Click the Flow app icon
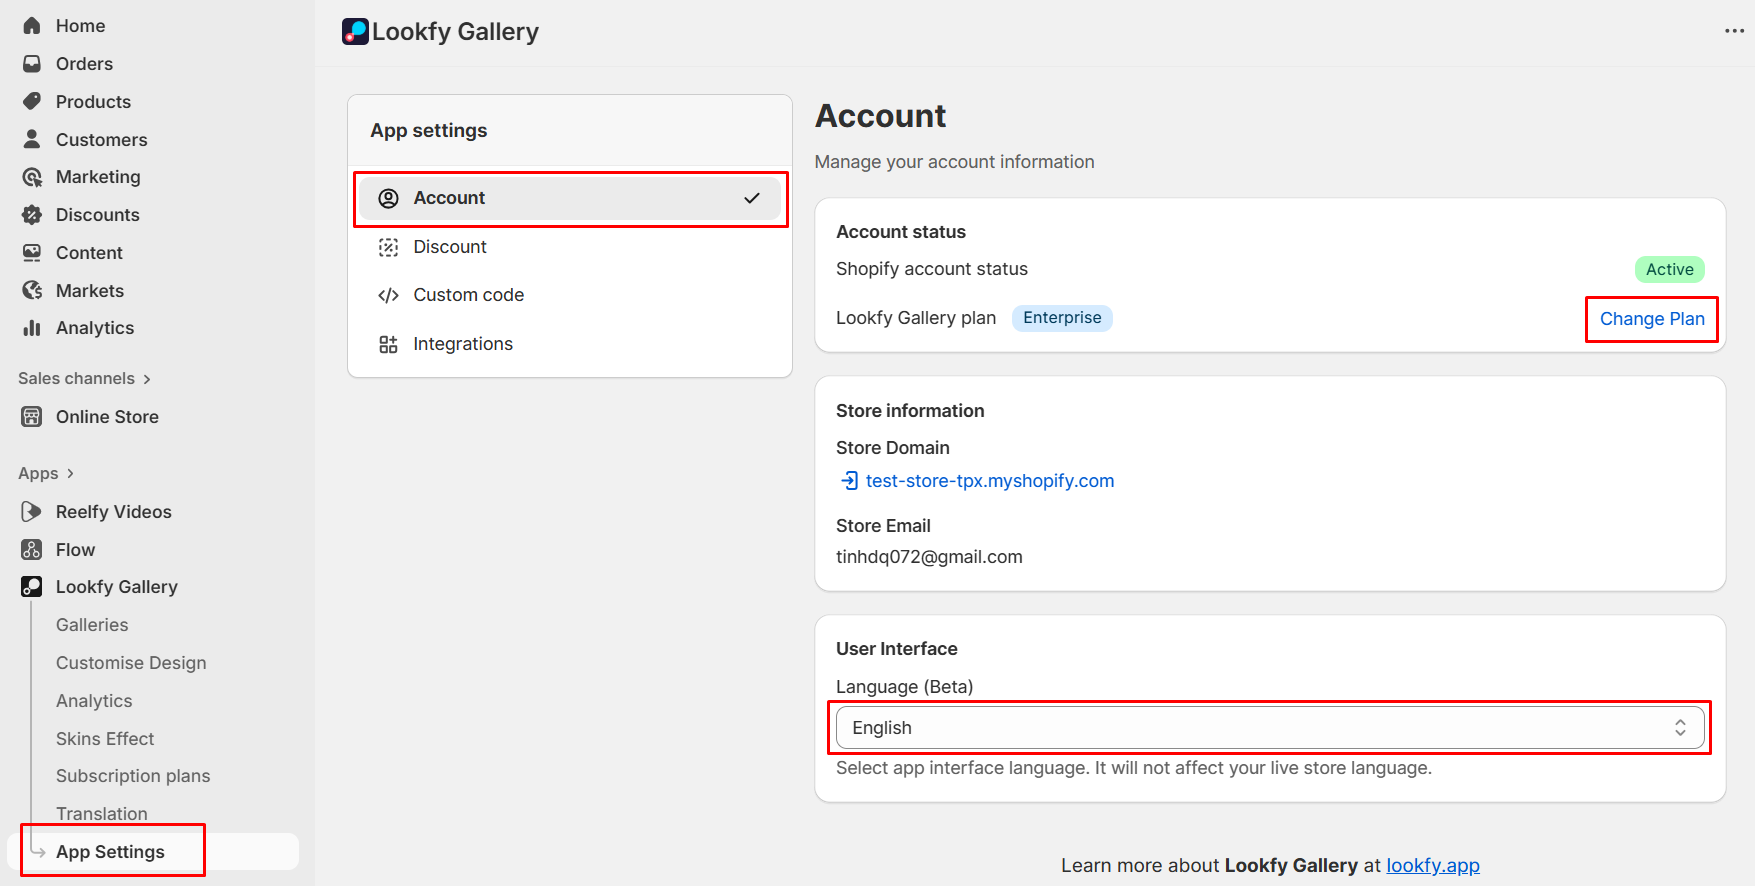 (32, 550)
